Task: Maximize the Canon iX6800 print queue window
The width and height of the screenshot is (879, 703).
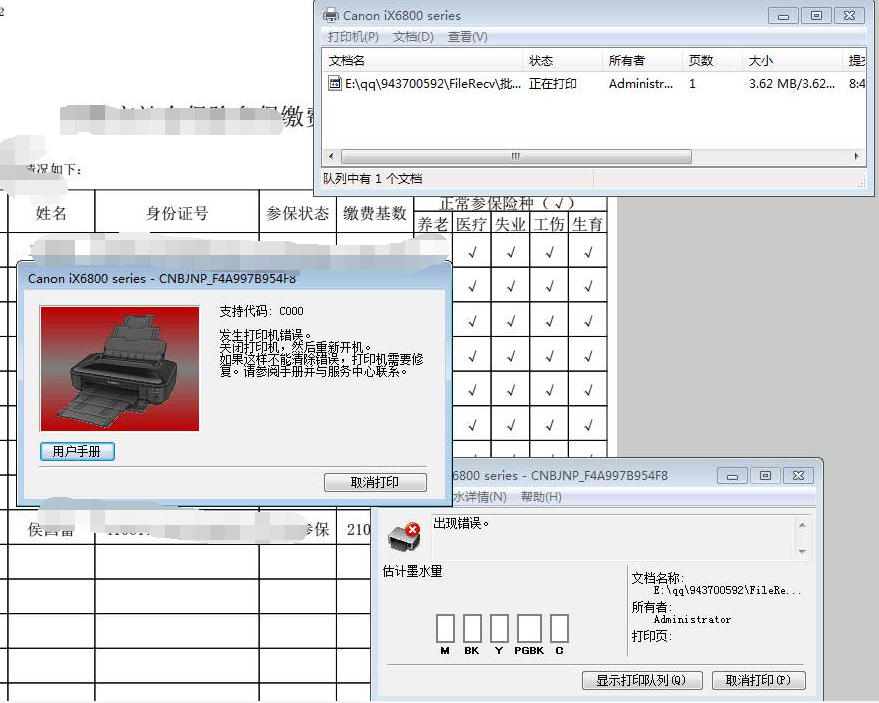Action: point(816,16)
